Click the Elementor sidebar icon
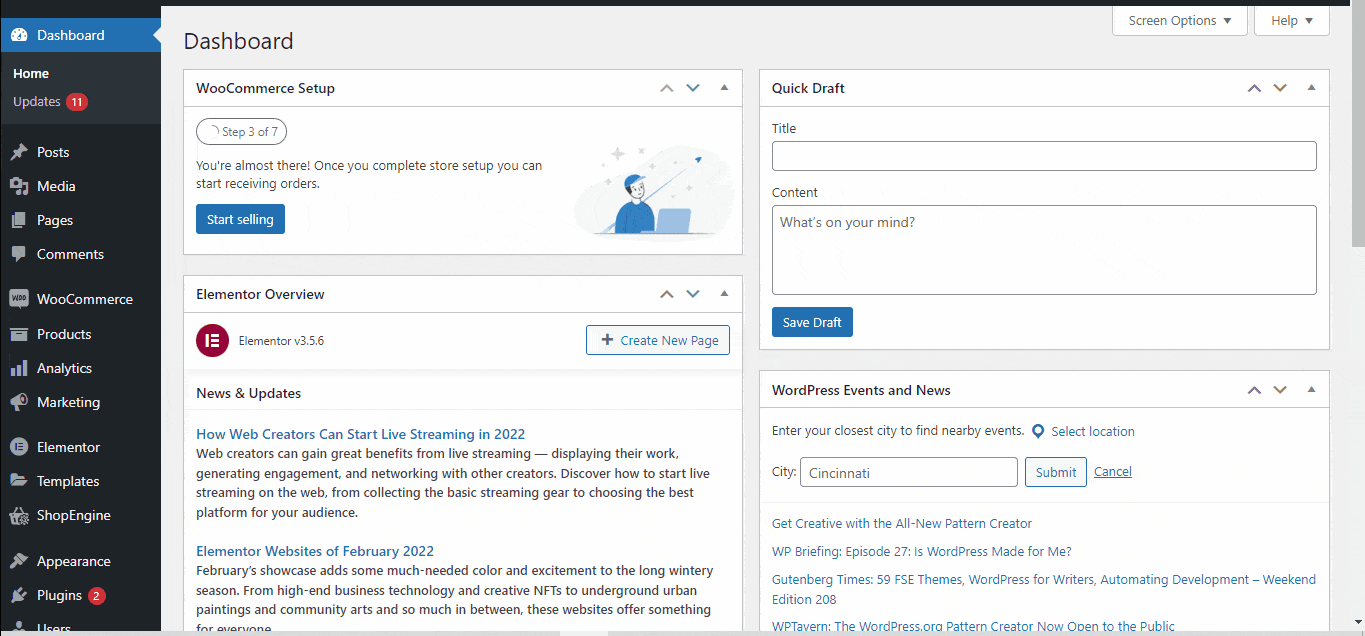Screen dimensions: 1365x636 (19, 447)
